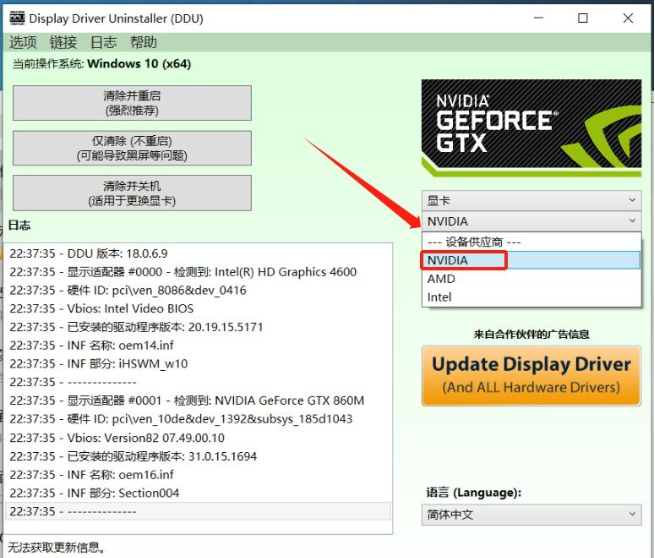655x558 pixels.
Task: Select log line Vbios: Version82 07.49.00.10
Action: tap(198, 438)
